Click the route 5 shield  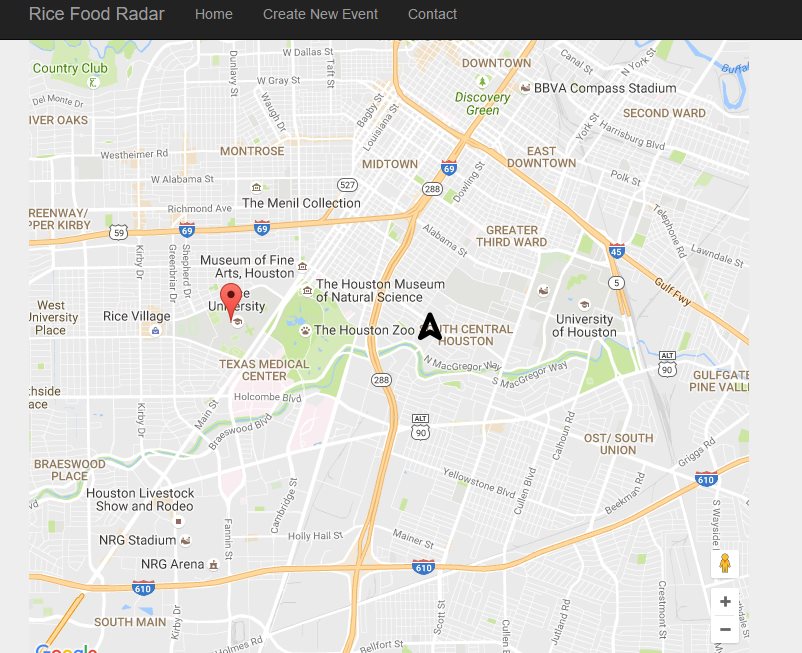[617, 283]
